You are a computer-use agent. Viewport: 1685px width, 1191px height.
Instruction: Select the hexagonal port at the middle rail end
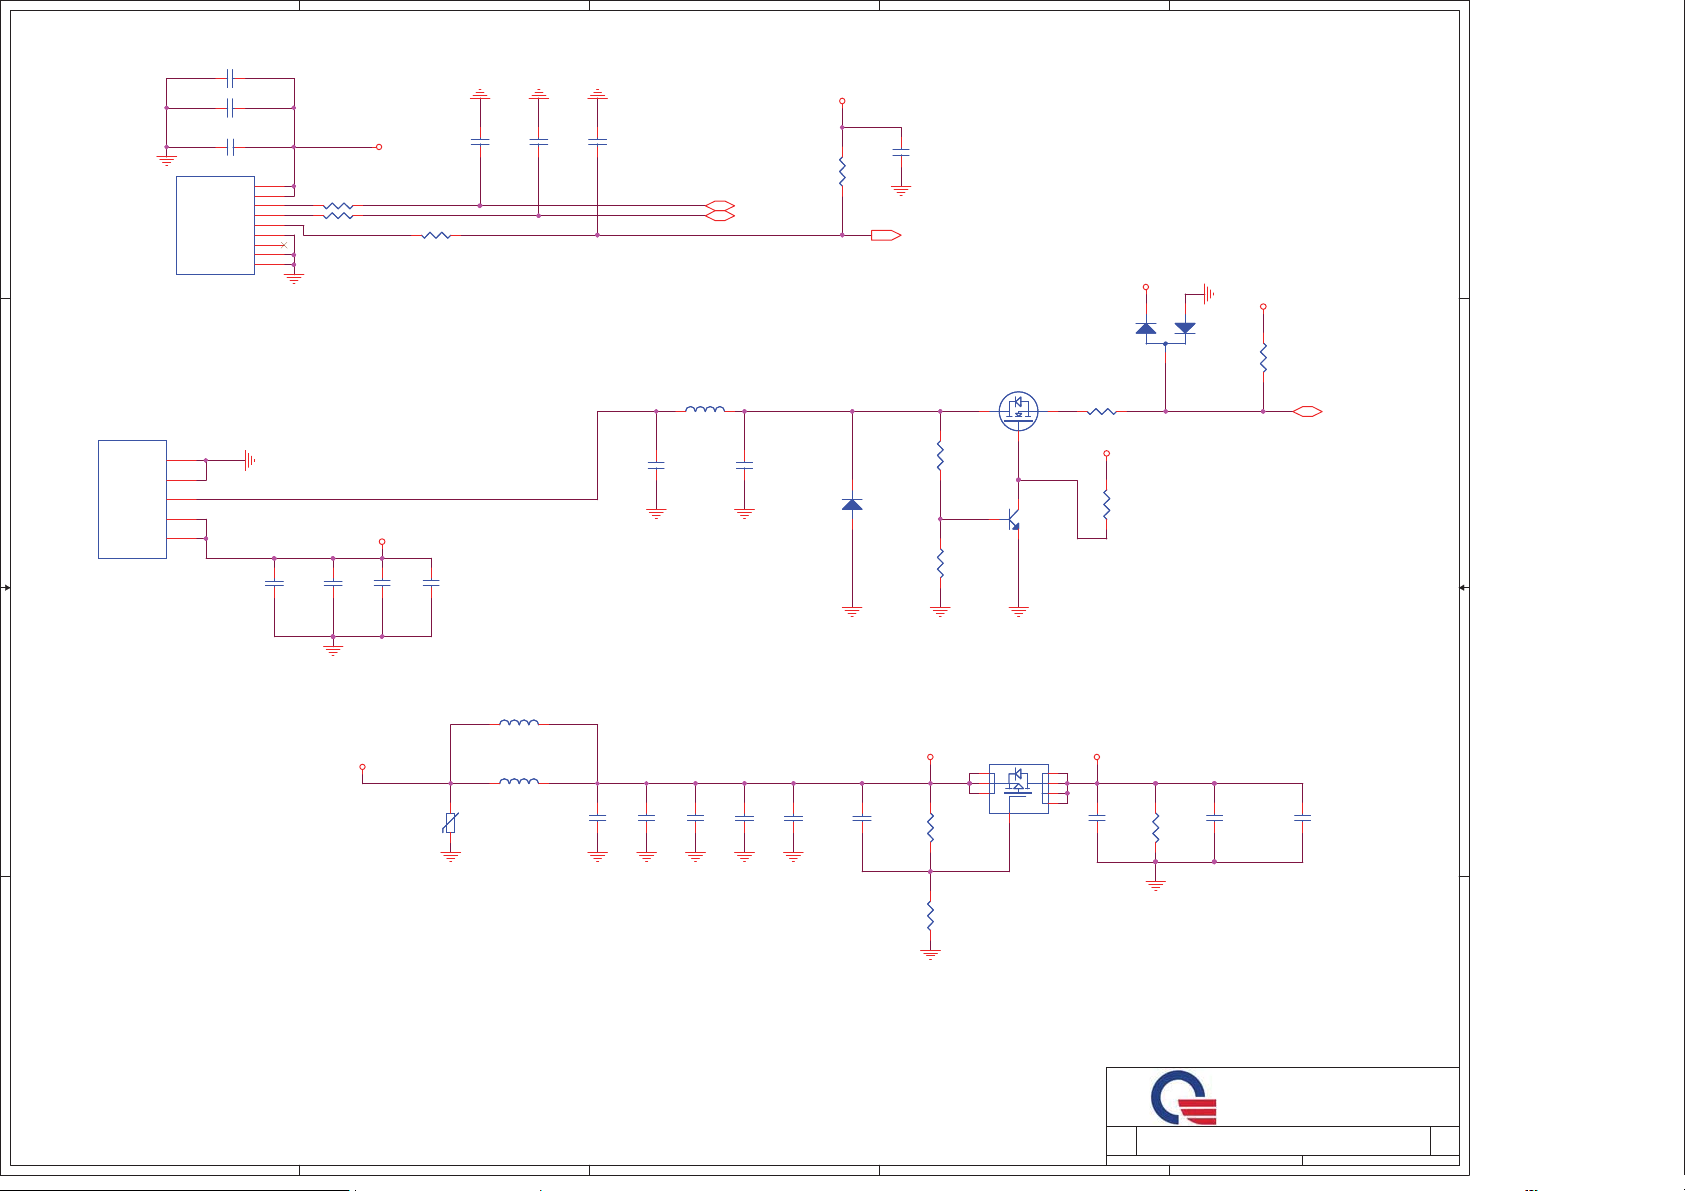click(x=1307, y=411)
